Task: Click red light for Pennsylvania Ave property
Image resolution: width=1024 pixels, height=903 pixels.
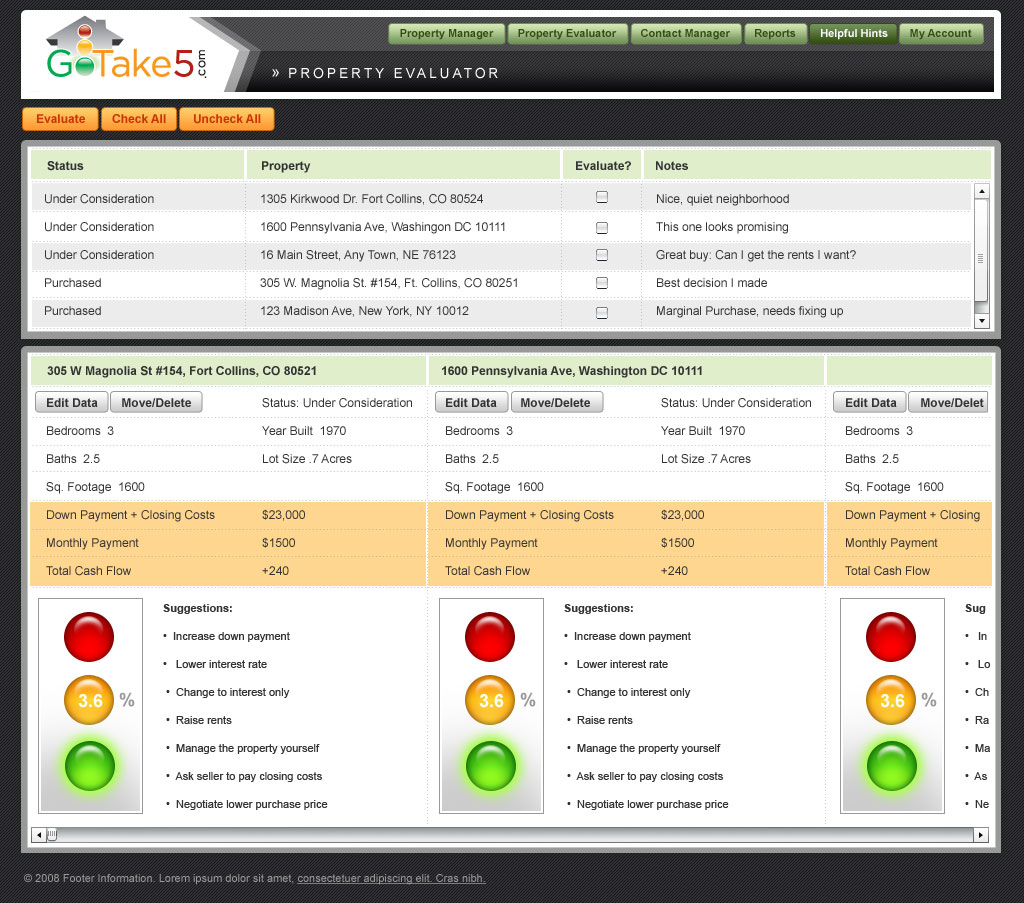Action: tap(490, 637)
